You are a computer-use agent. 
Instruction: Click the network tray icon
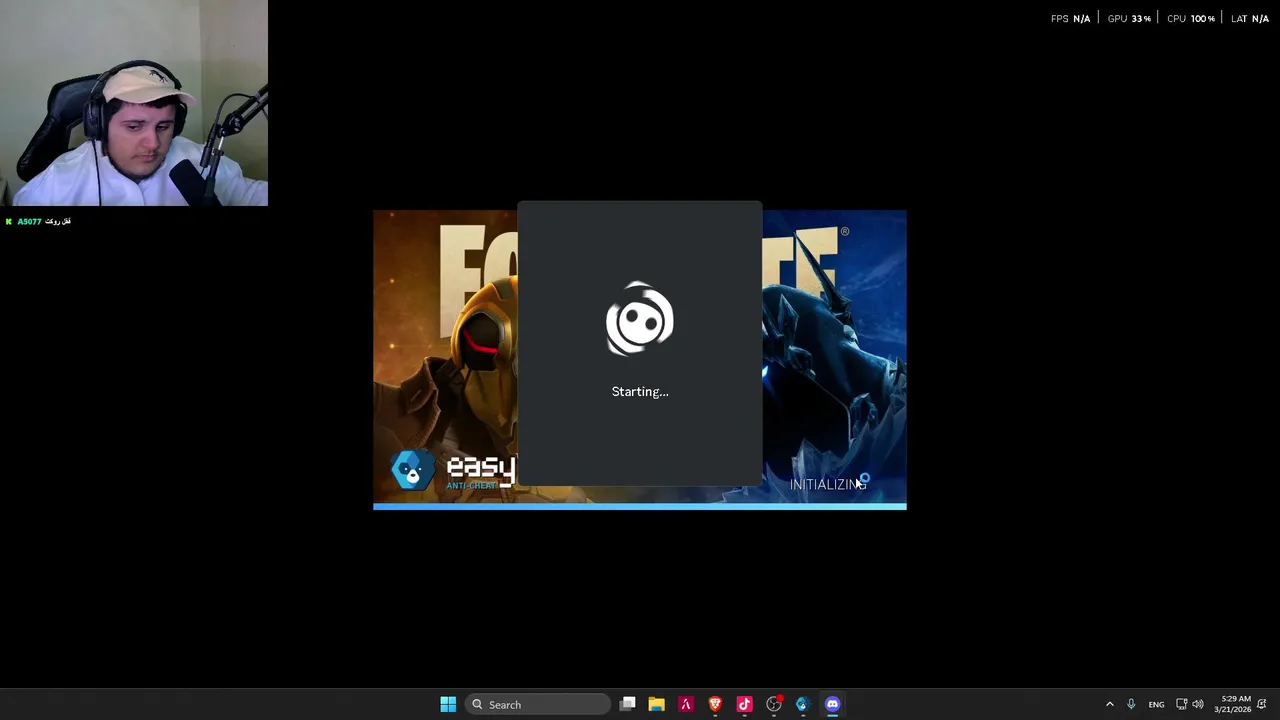coord(1181,704)
